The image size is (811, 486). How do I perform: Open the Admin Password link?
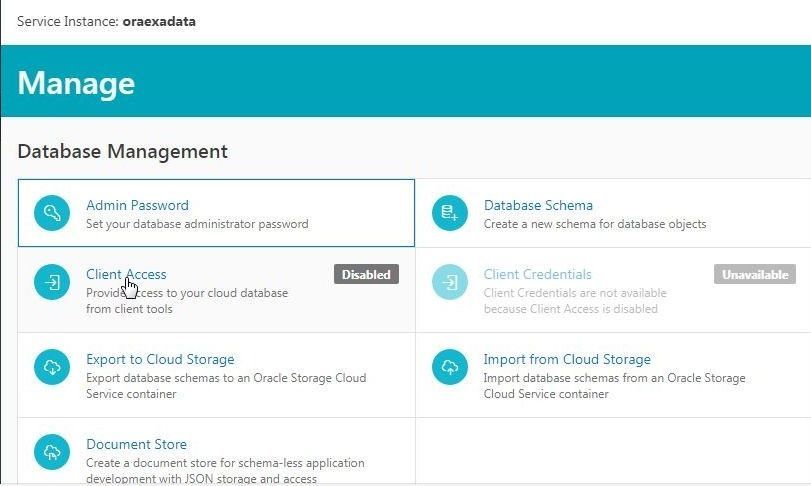137,205
